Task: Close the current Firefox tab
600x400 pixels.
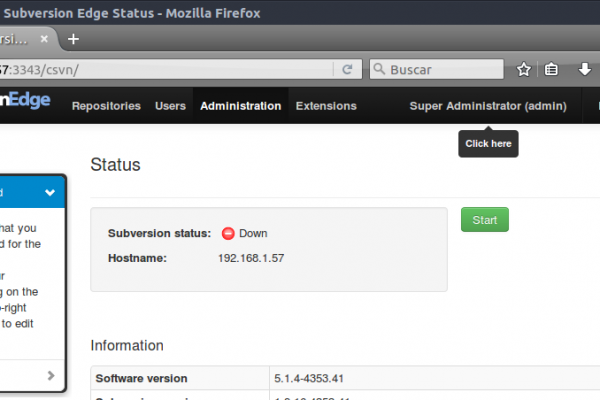Action: (44, 39)
